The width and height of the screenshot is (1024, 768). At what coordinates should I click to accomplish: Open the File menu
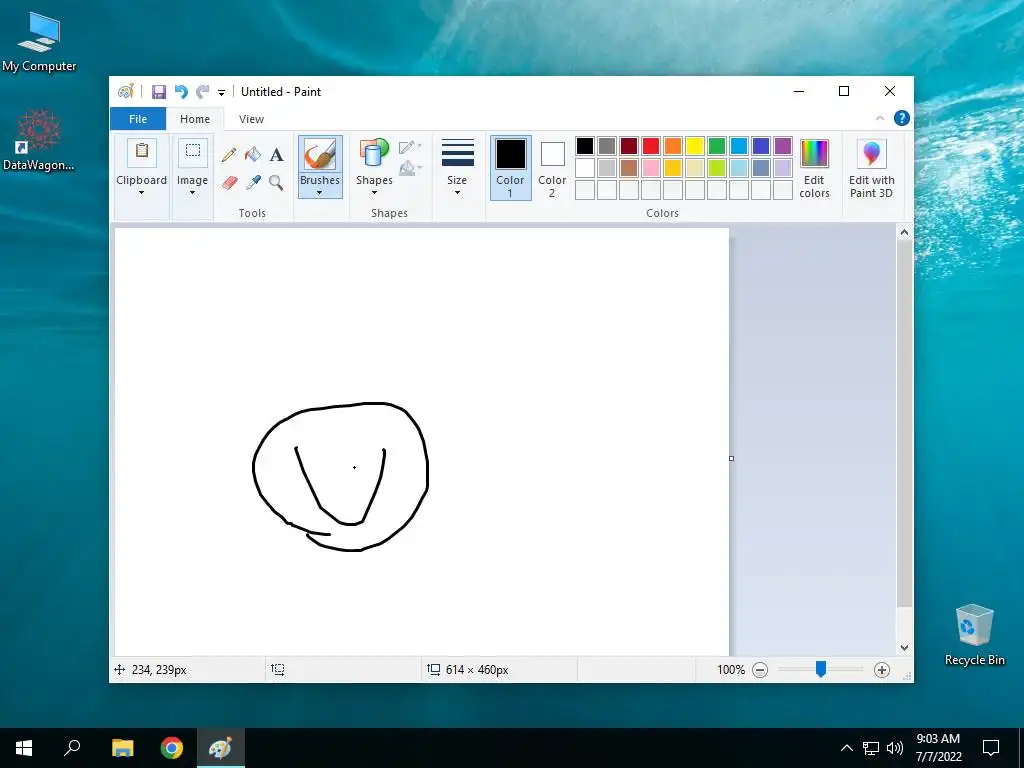(x=138, y=119)
